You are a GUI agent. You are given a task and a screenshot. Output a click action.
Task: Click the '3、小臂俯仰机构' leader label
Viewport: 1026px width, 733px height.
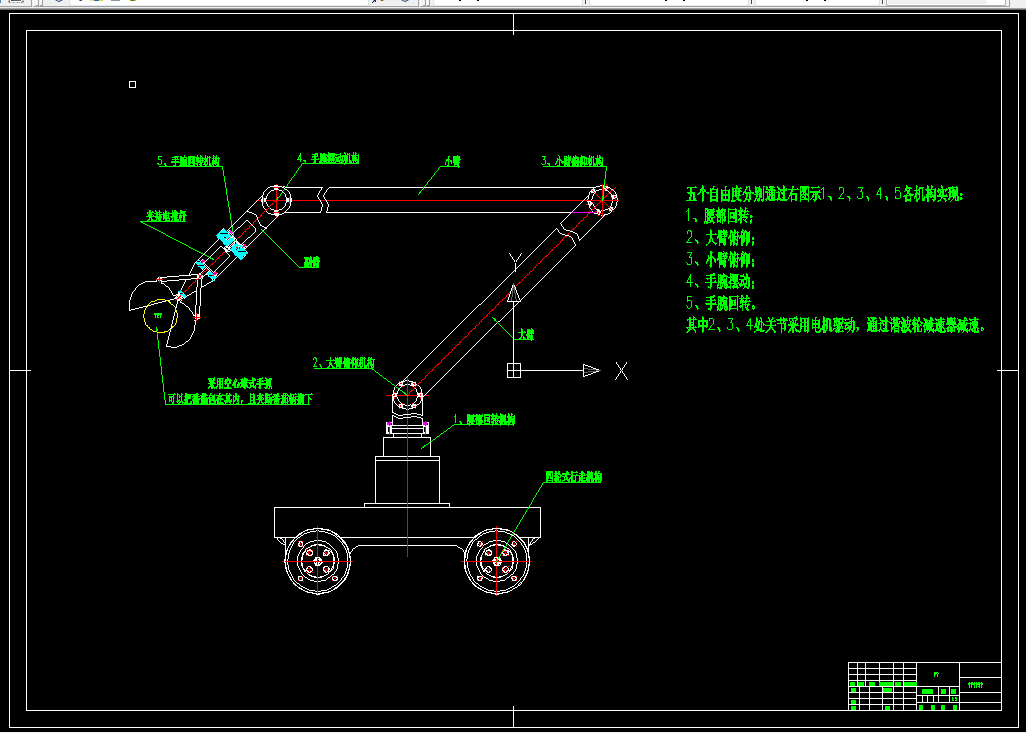coord(572,160)
